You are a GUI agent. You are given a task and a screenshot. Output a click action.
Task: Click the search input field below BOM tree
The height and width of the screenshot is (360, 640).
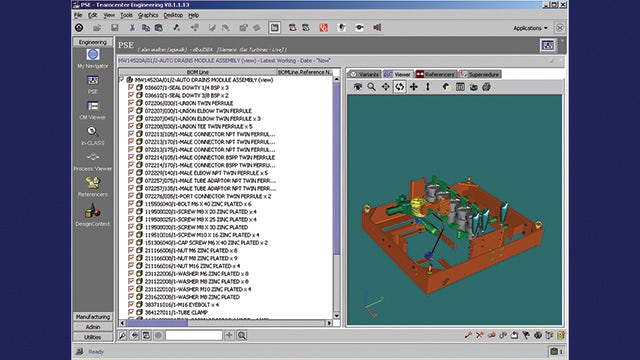(x=194, y=336)
